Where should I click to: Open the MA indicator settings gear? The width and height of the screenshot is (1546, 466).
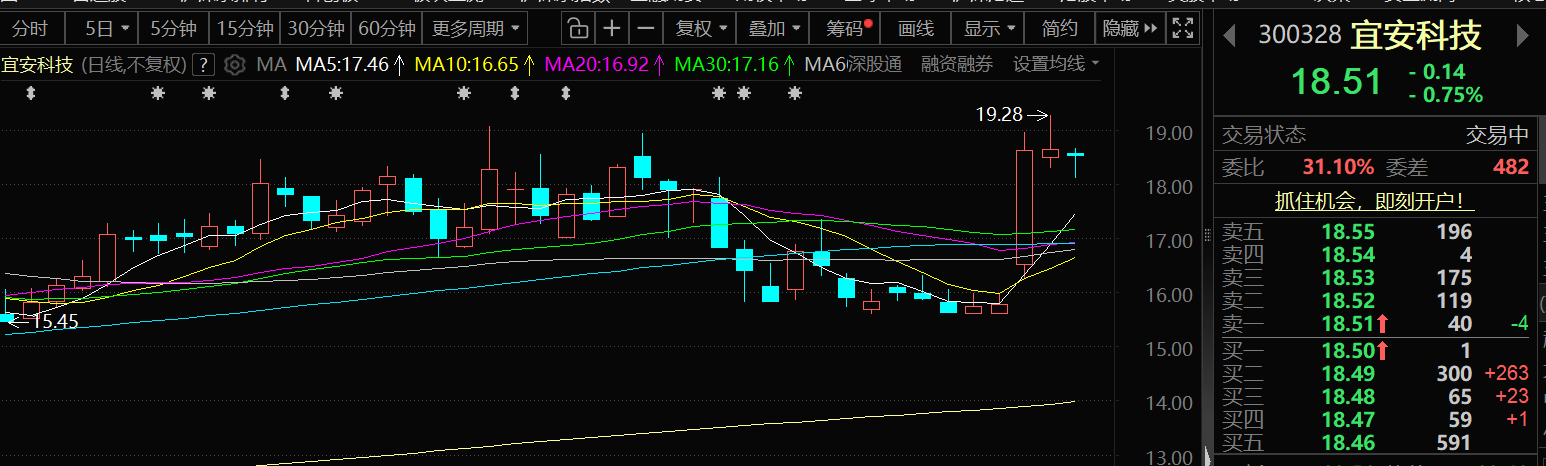coord(235,65)
